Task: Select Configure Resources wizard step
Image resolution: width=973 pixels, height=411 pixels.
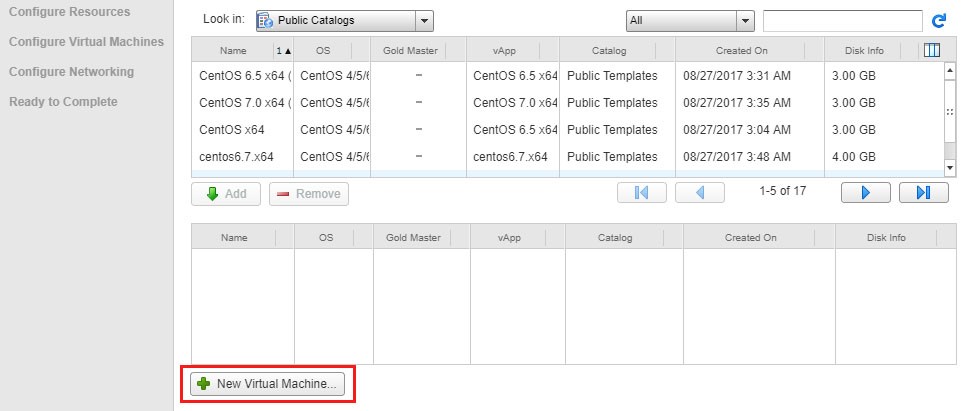Action: click(69, 12)
